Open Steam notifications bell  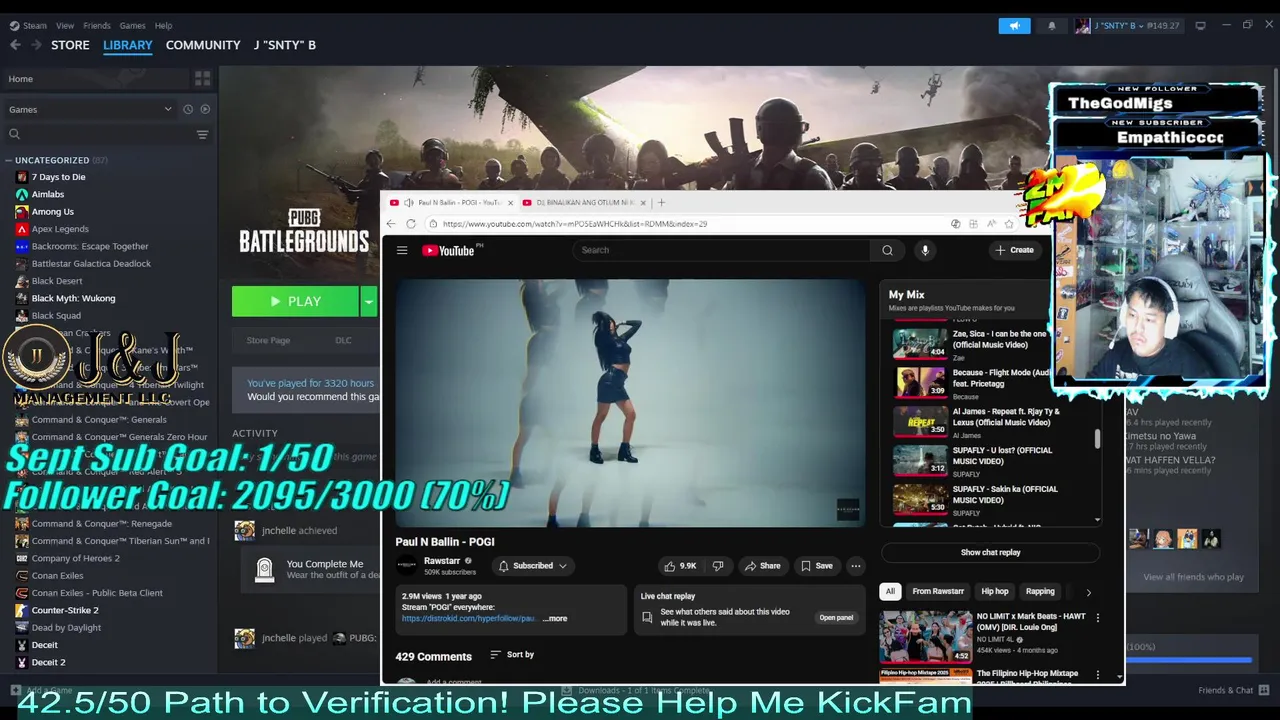point(1051,26)
